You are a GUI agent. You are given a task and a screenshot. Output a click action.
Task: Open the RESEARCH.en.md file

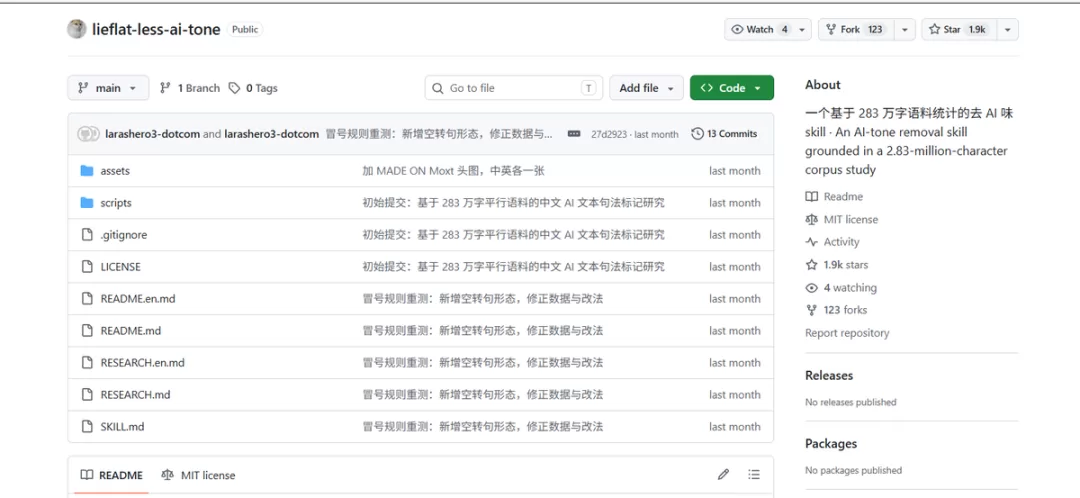tap(143, 363)
